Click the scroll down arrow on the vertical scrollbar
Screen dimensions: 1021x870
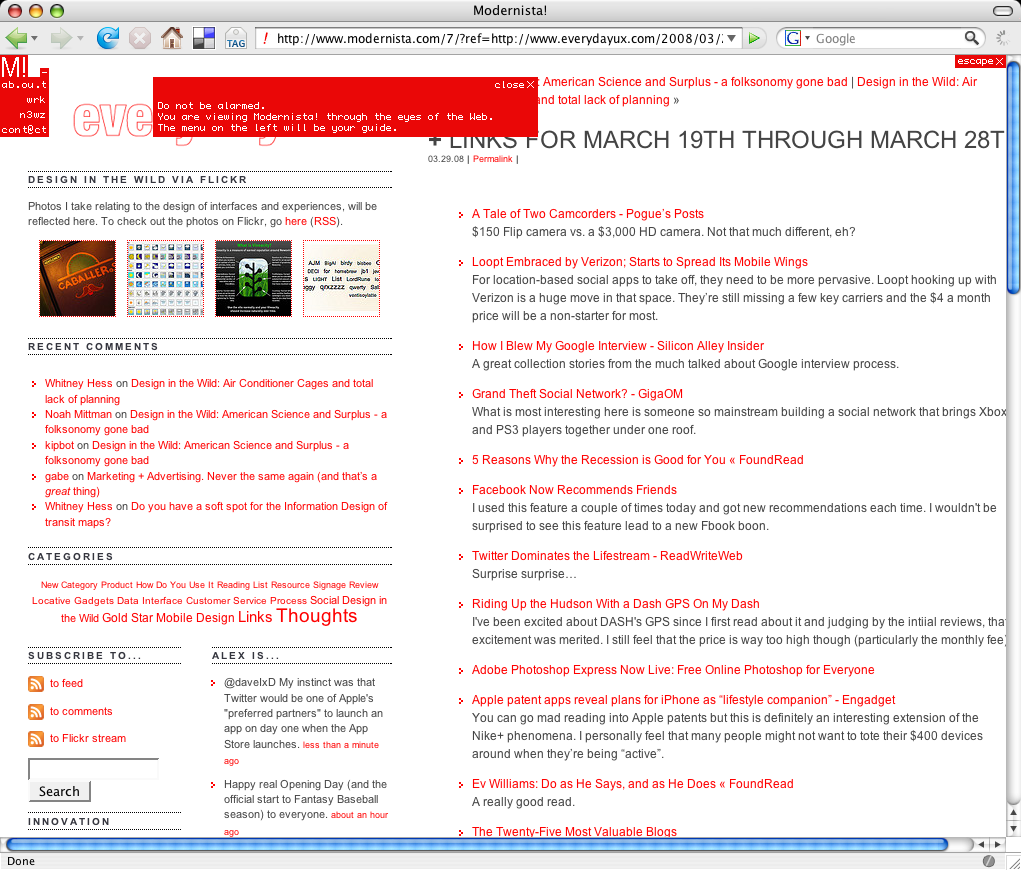click(x=1013, y=828)
